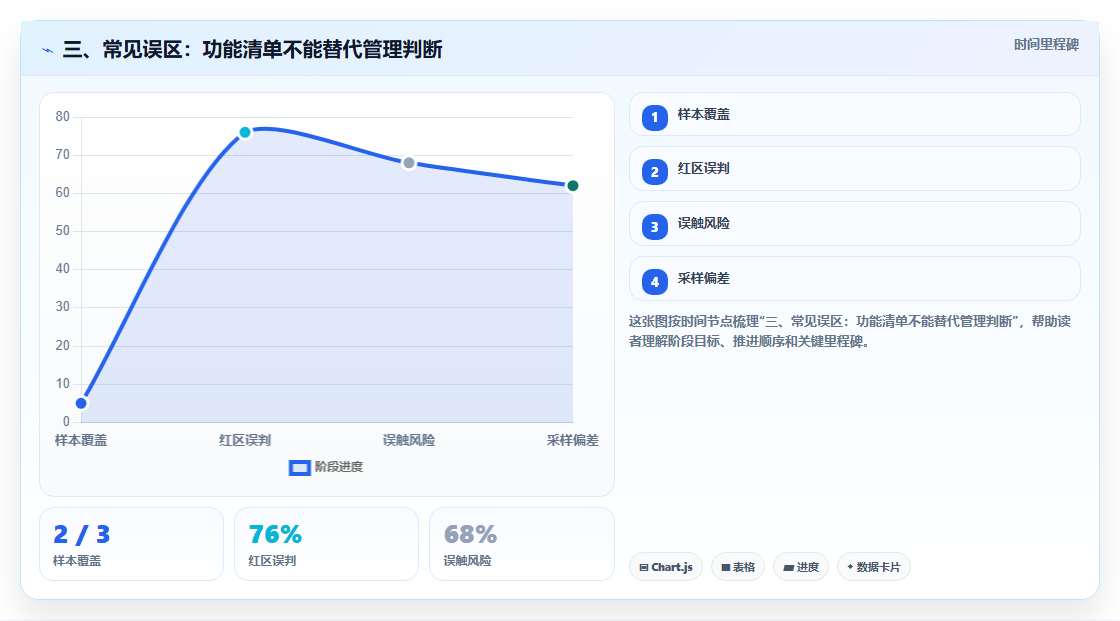Click the 样本覆盖 x-axis label
The width and height of the screenshot is (1120, 621).
pyautogui.click(x=81, y=440)
